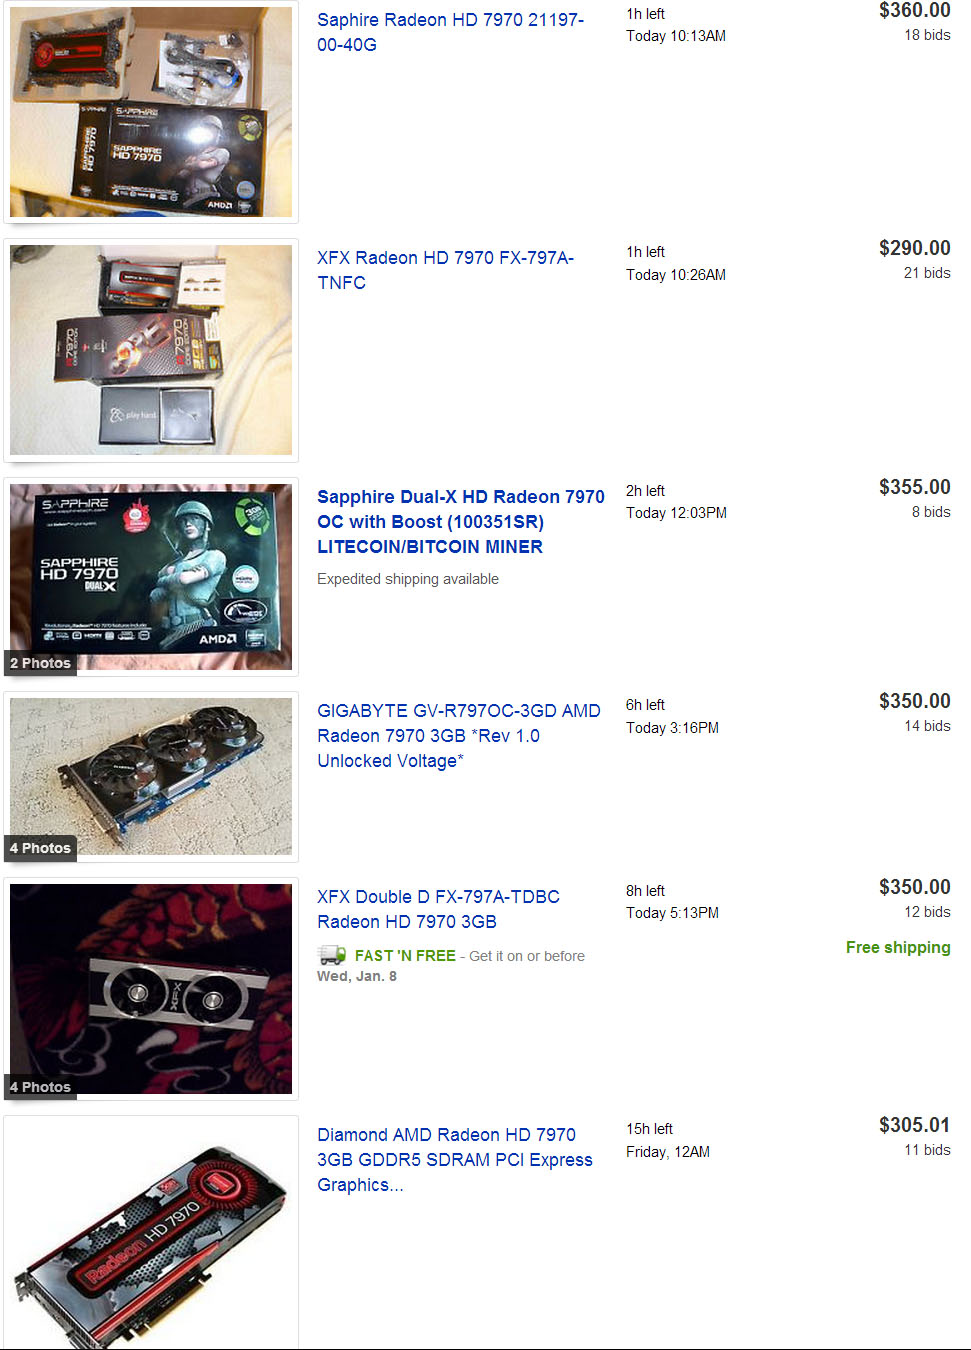
Task: Open Saphire Radeon HD 7970 21197-00-40G listing
Action: coord(450,32)
